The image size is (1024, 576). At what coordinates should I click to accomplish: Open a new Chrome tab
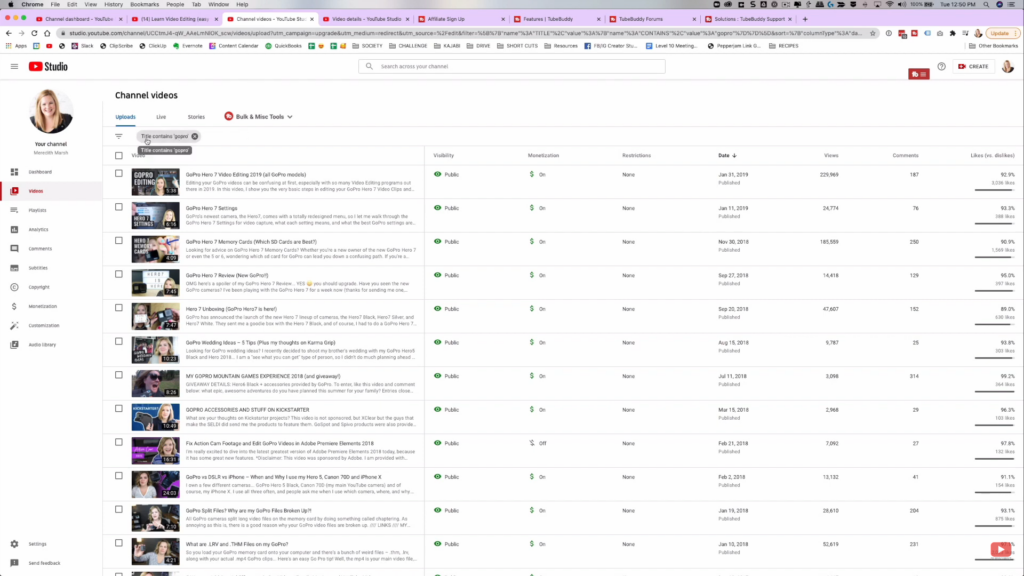(805, 19)
